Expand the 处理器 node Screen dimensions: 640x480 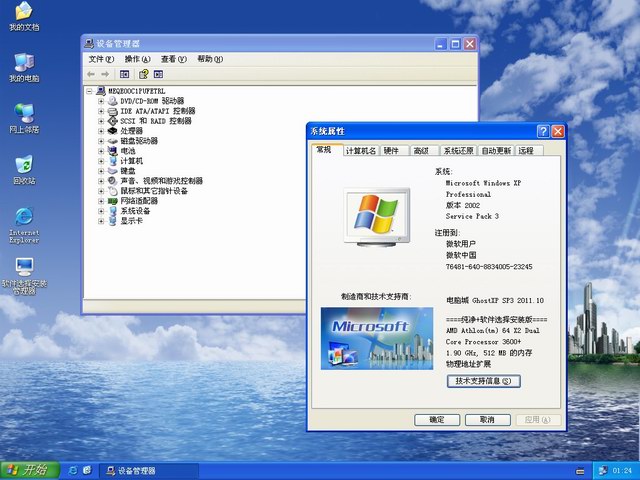[x=101, y=131]
